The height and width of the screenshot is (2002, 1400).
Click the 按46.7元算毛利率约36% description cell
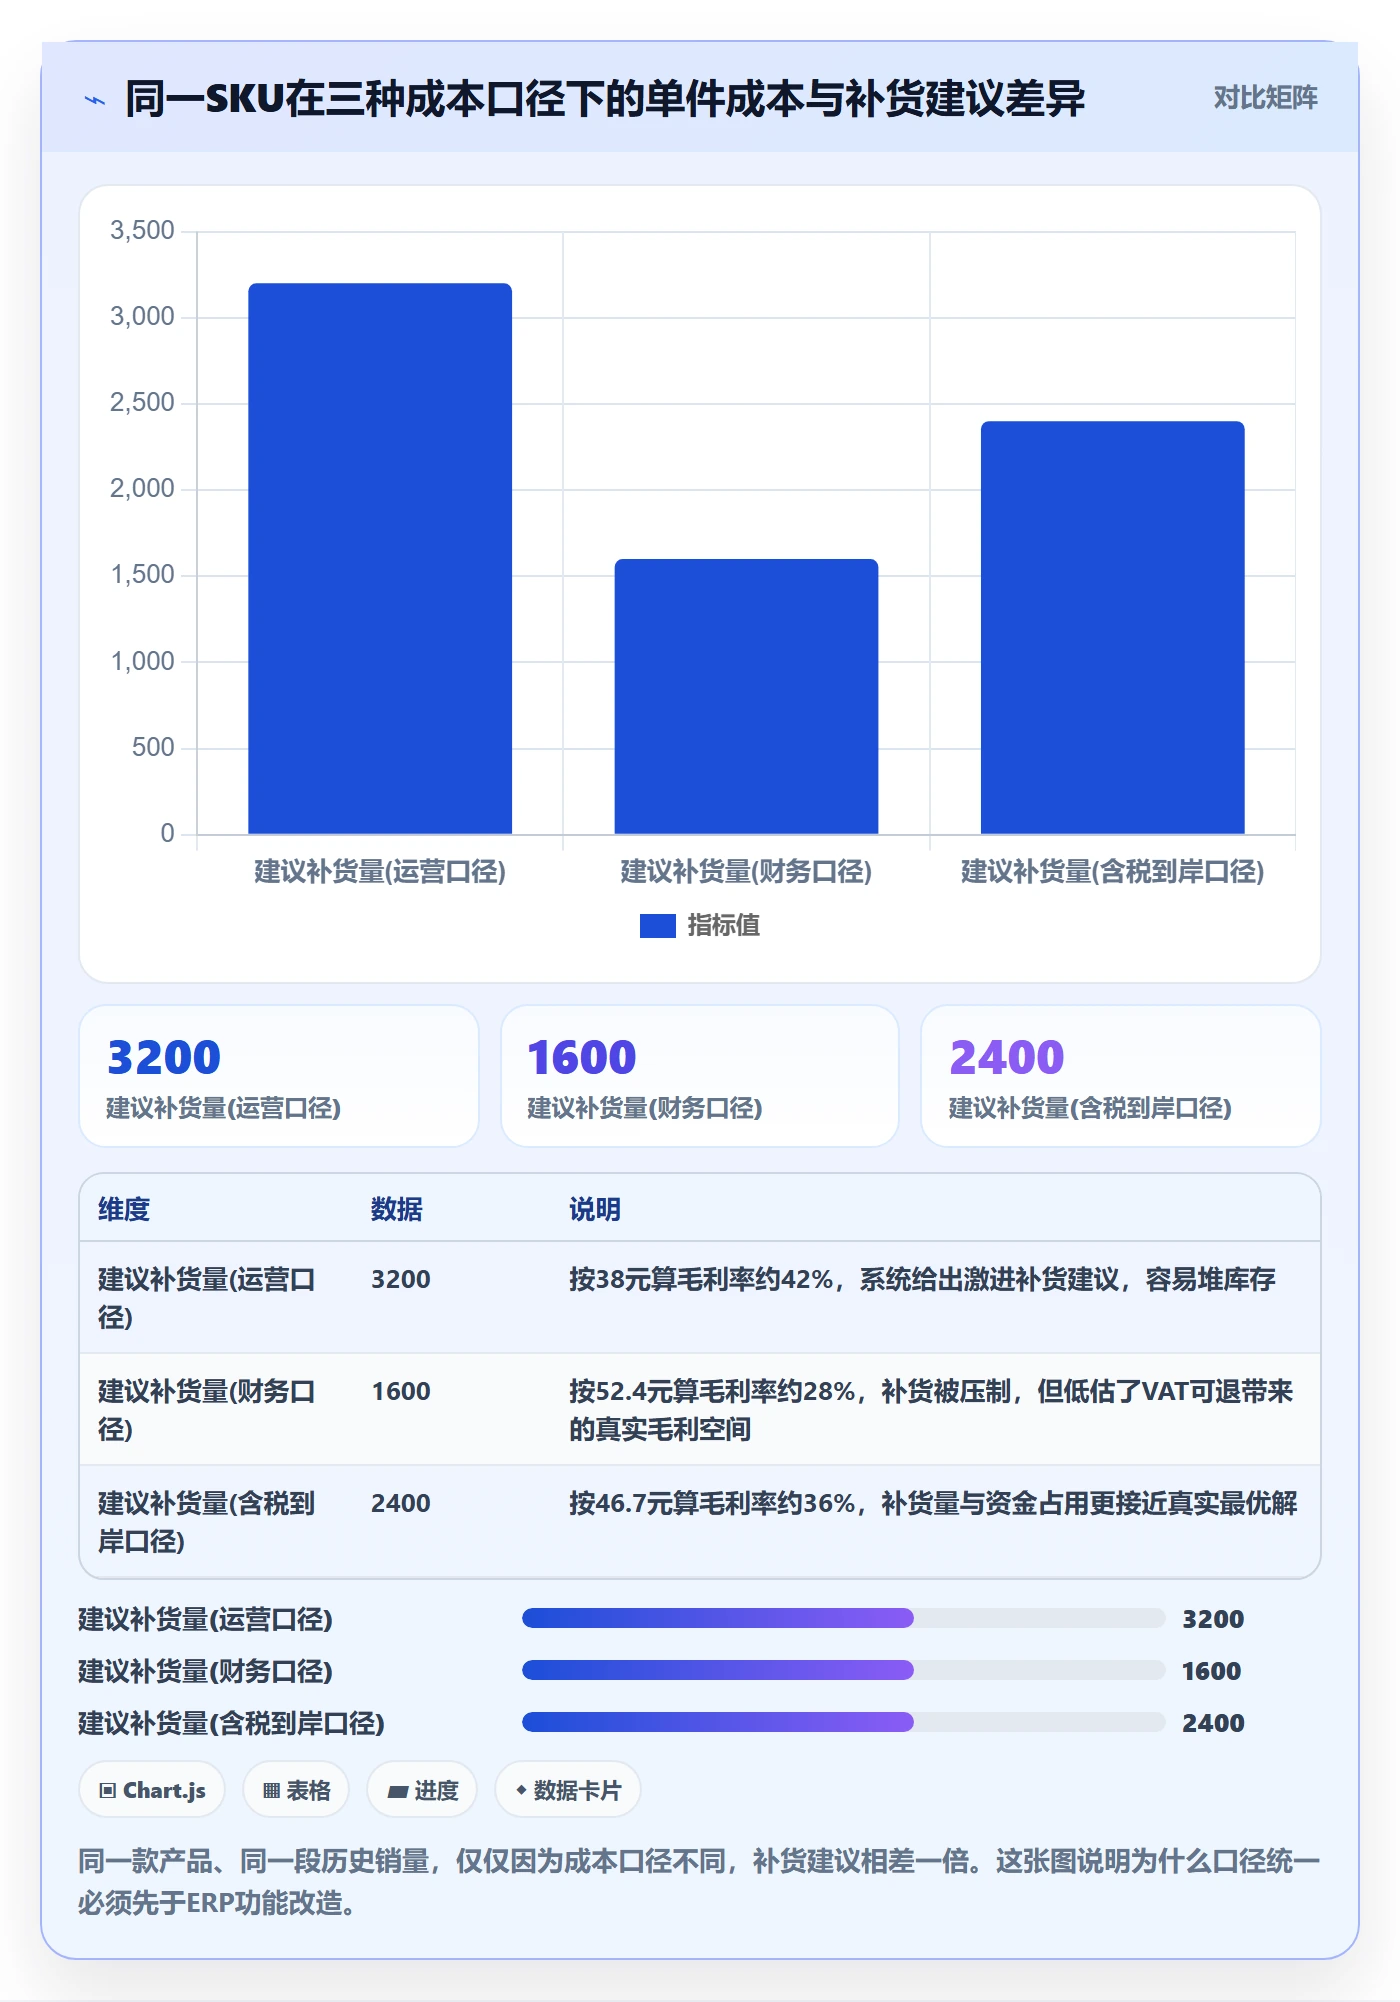pos(933,1504)
